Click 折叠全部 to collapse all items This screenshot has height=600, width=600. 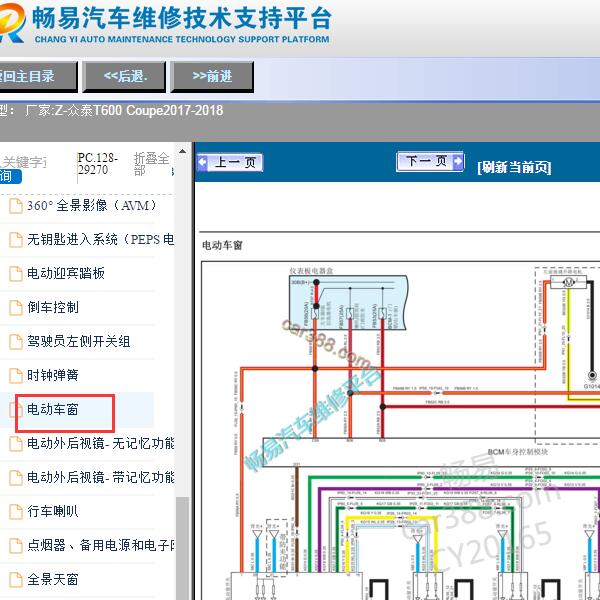coord(151,163)
